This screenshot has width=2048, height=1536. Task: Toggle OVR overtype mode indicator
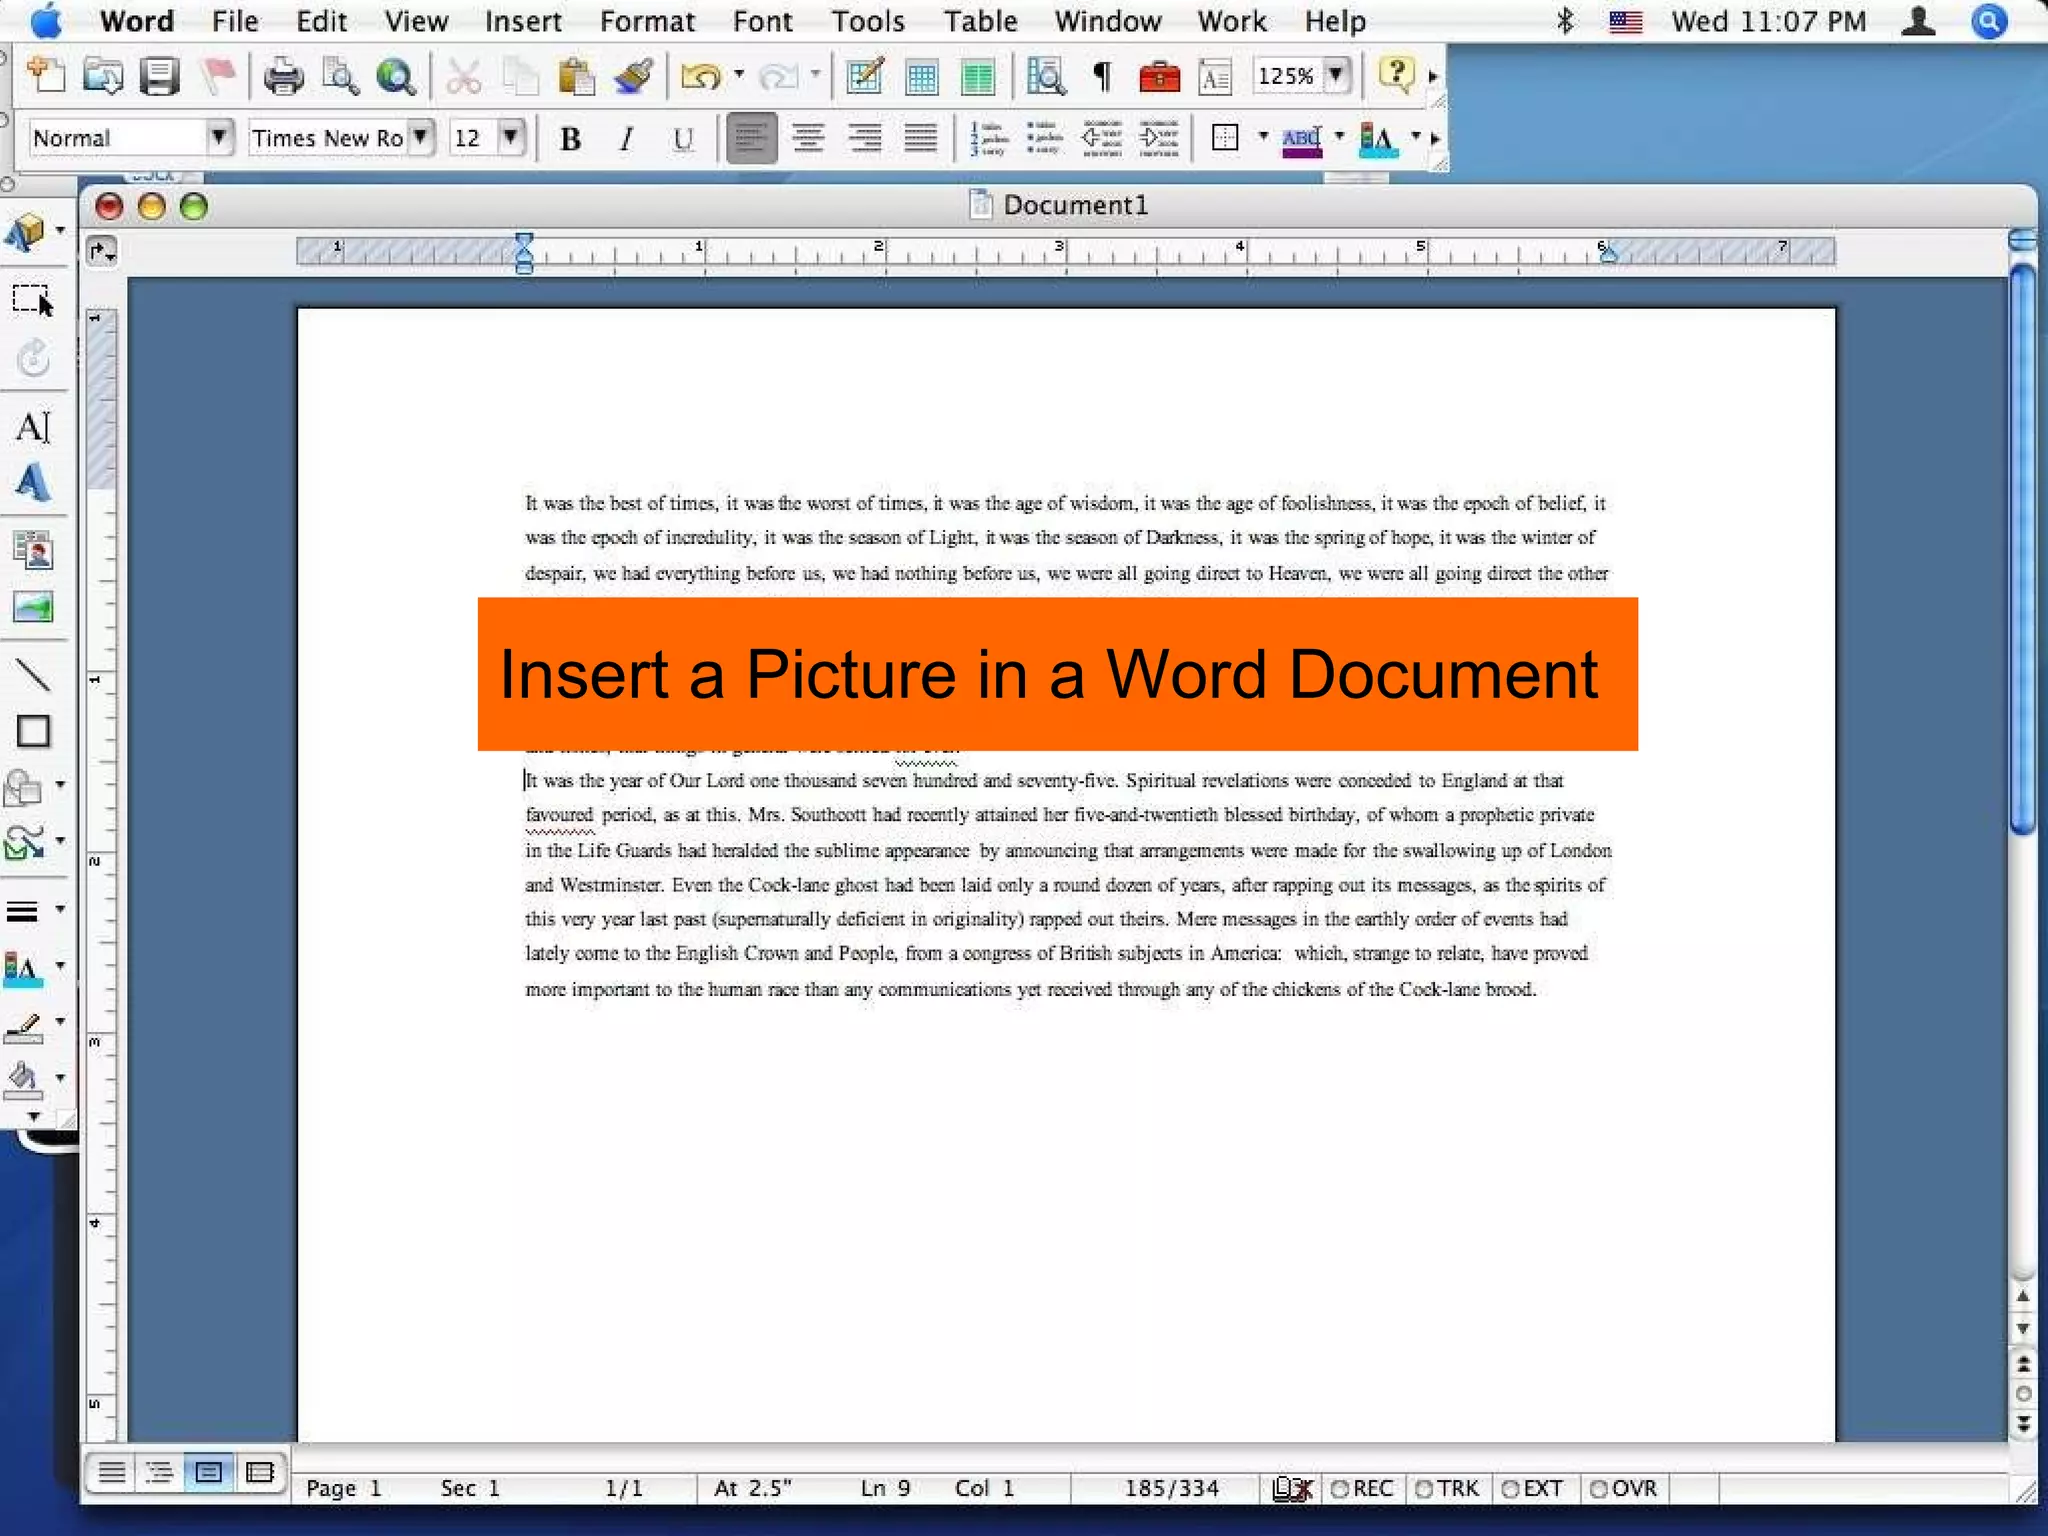(1623, 1488)
